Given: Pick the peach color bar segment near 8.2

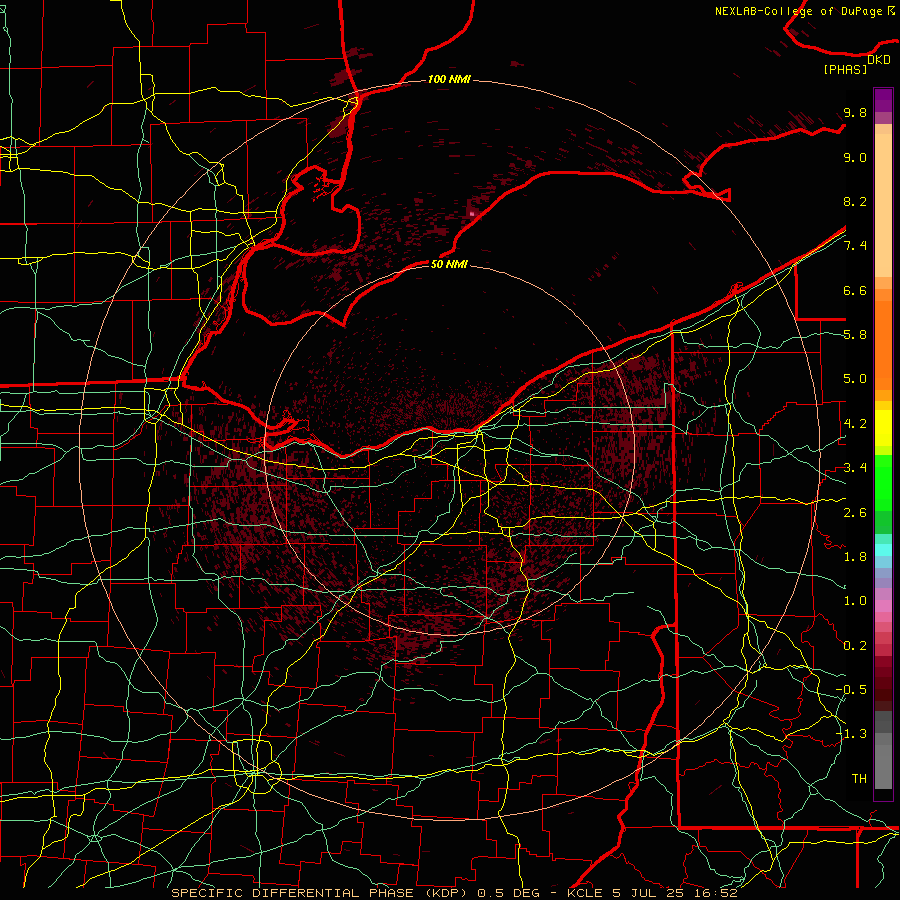Looking at the screenshot, I should 883,205.
